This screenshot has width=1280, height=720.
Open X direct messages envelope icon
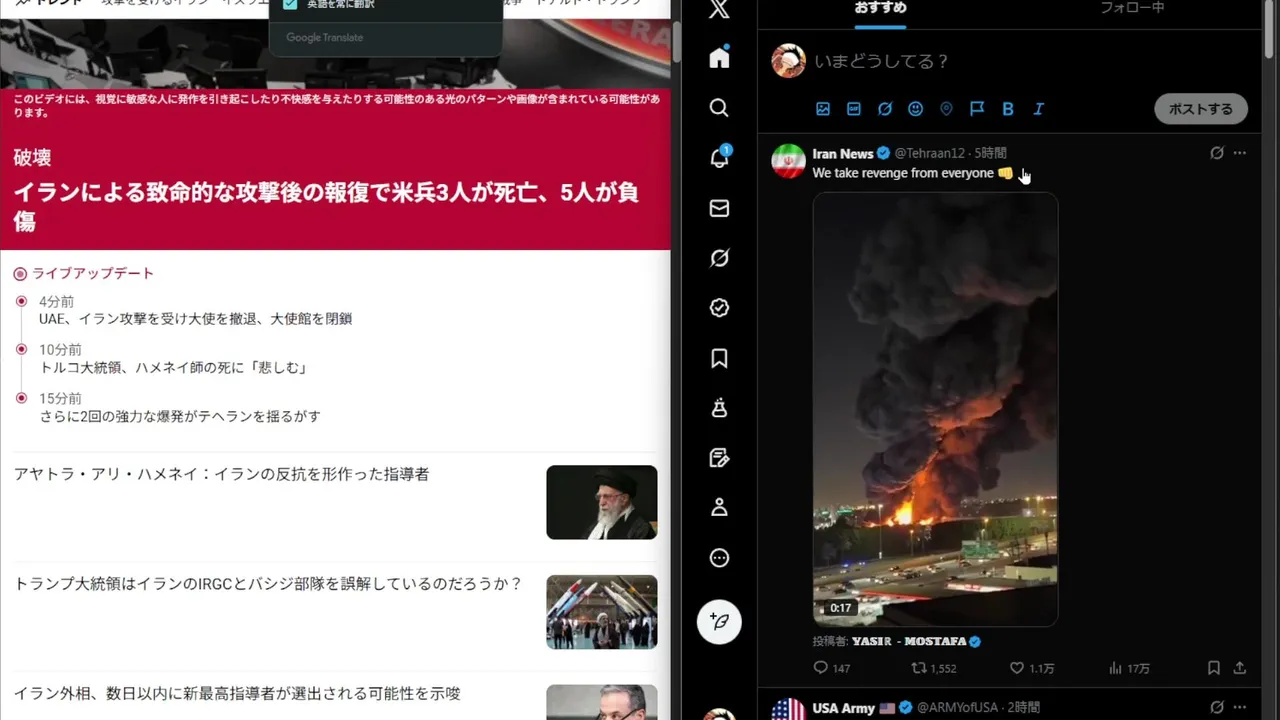pos(719,208)
